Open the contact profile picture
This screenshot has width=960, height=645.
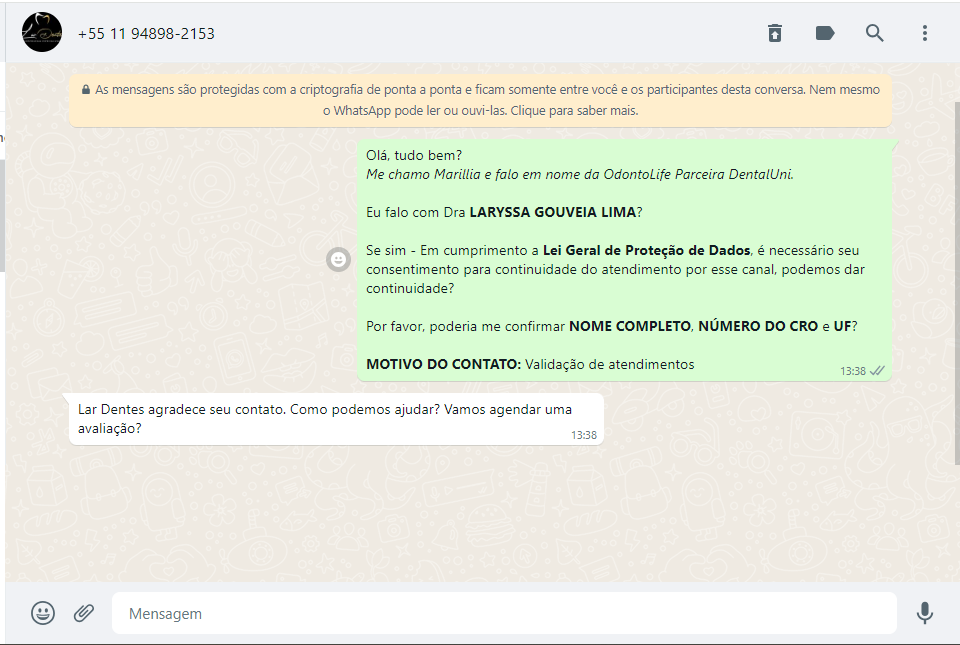[x=42, y=32]
